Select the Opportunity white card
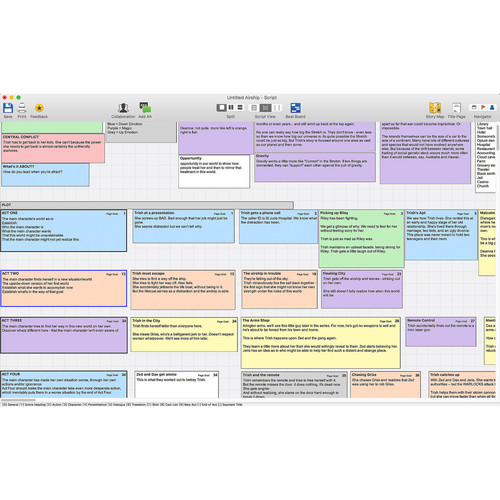The height and width of the screenshot is (500, 500). click(214, 171)
